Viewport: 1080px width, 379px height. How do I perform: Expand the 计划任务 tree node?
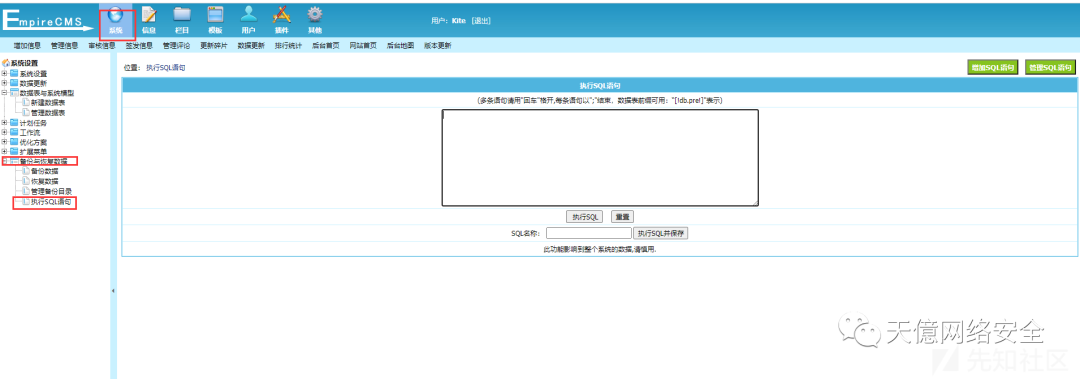[5, 123]
